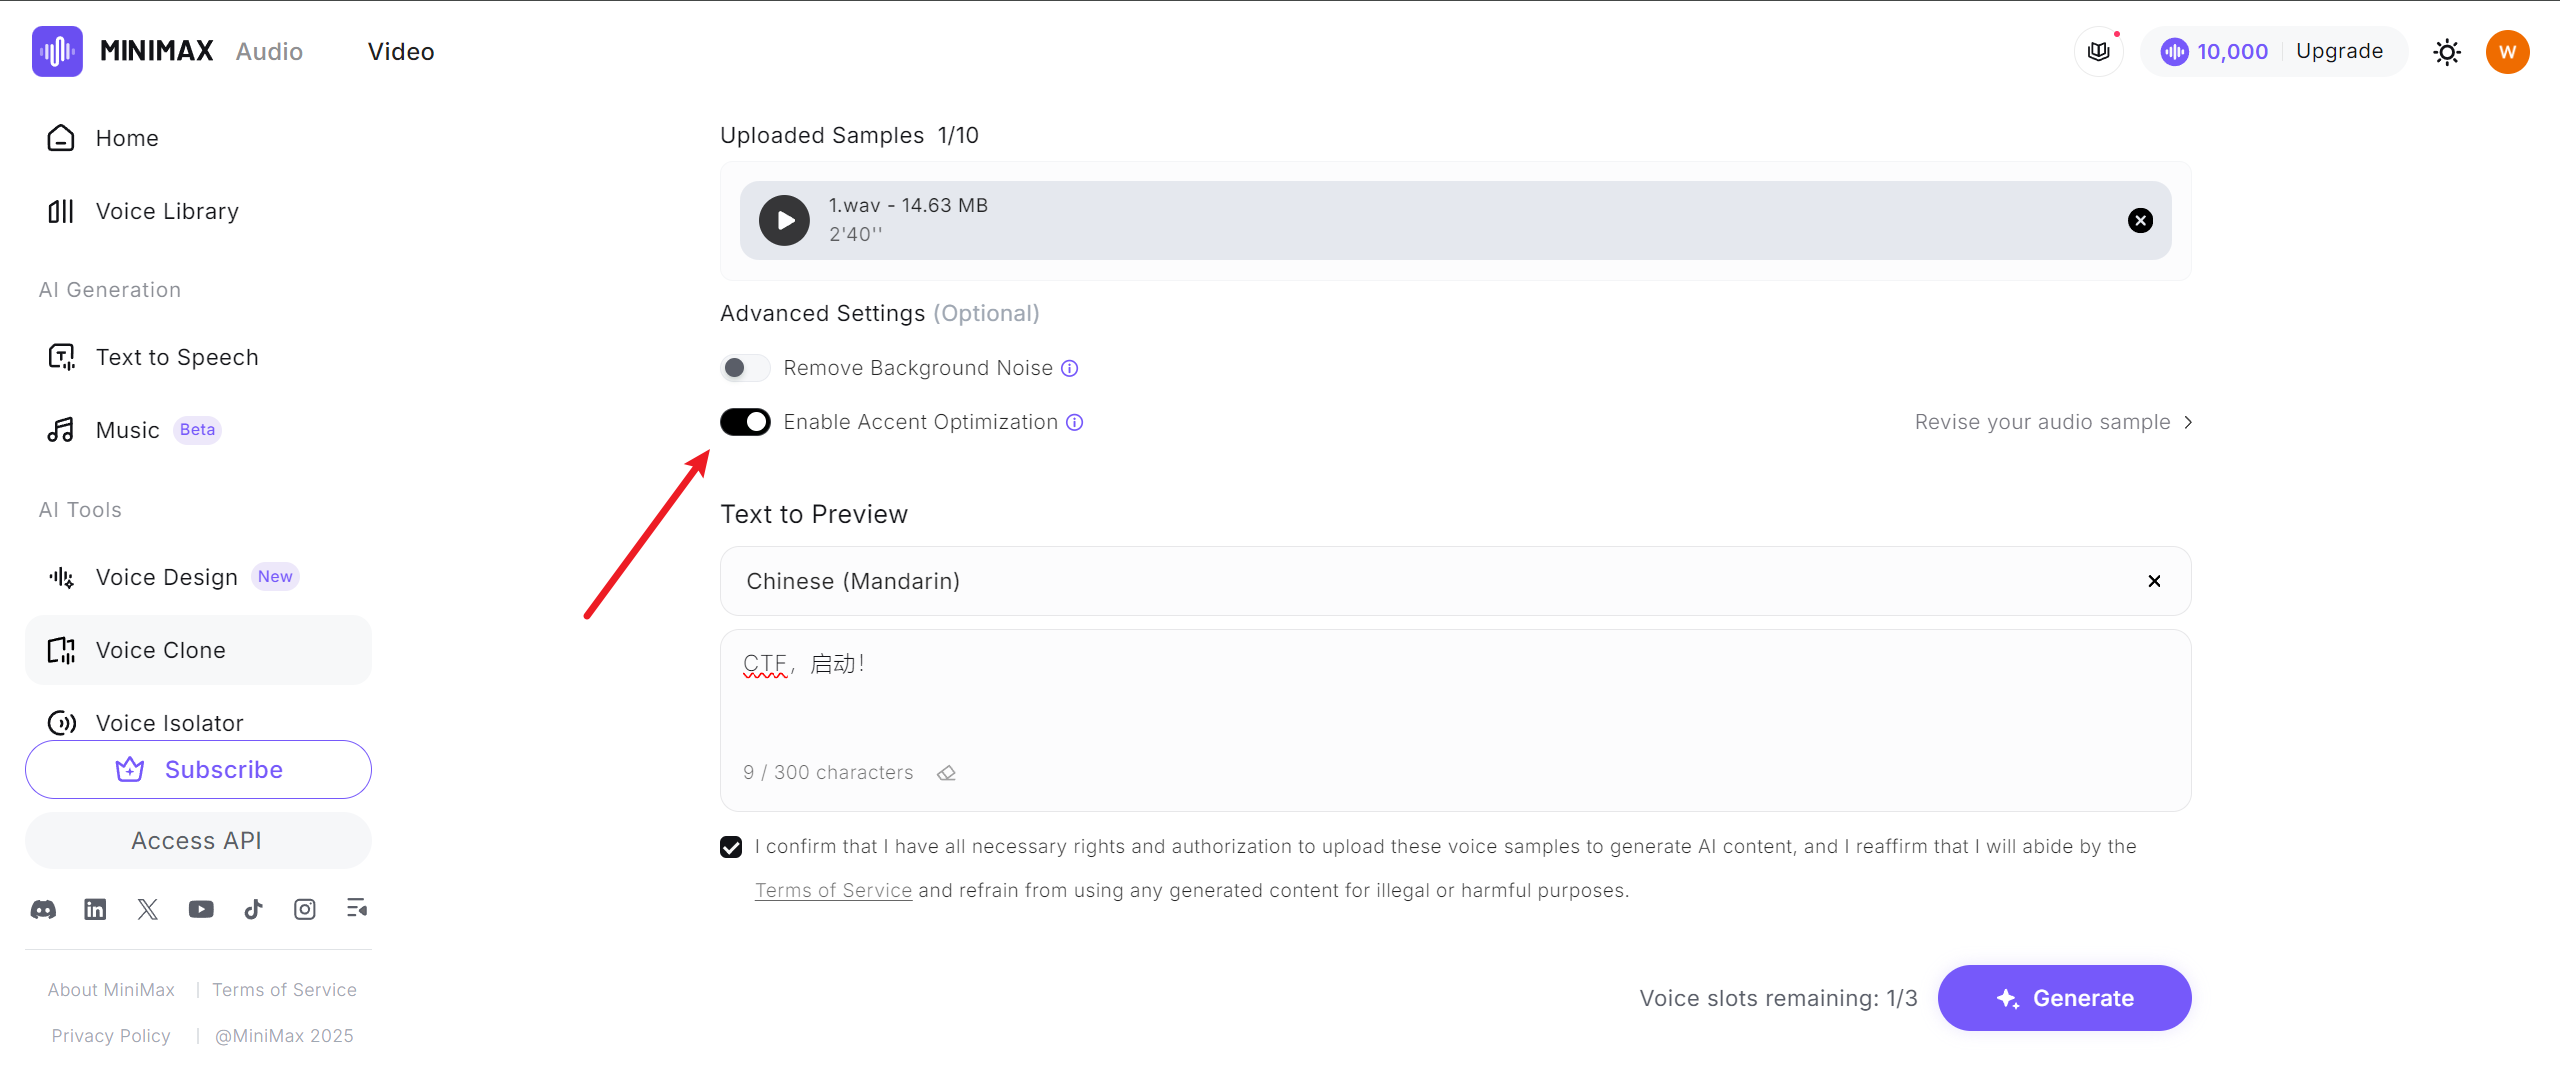
Task: Click info icon beside Remove Background Noise
Action: pyautogui.click(x=1069, y=368)
